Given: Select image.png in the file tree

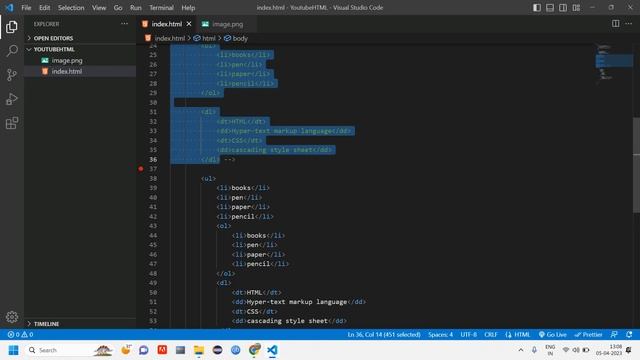Looking at the screenshot, I should click(x=80, y=60).
